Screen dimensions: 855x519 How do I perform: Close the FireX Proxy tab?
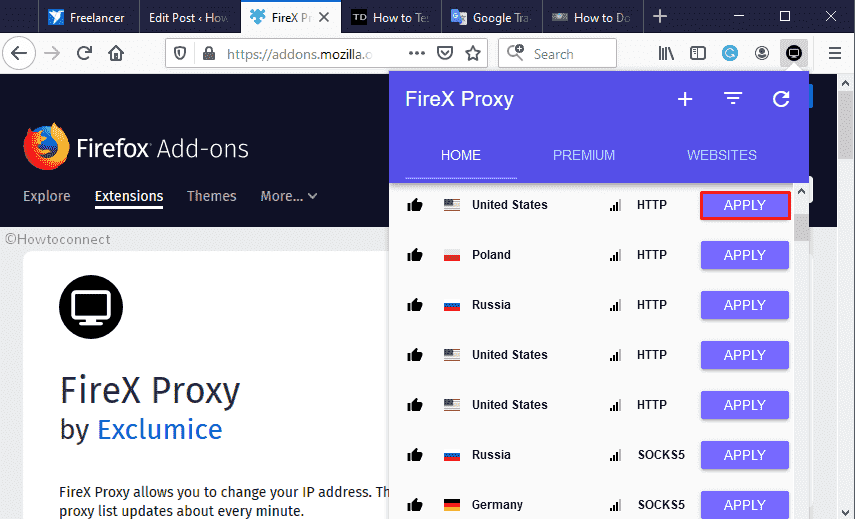click(324, 17)
